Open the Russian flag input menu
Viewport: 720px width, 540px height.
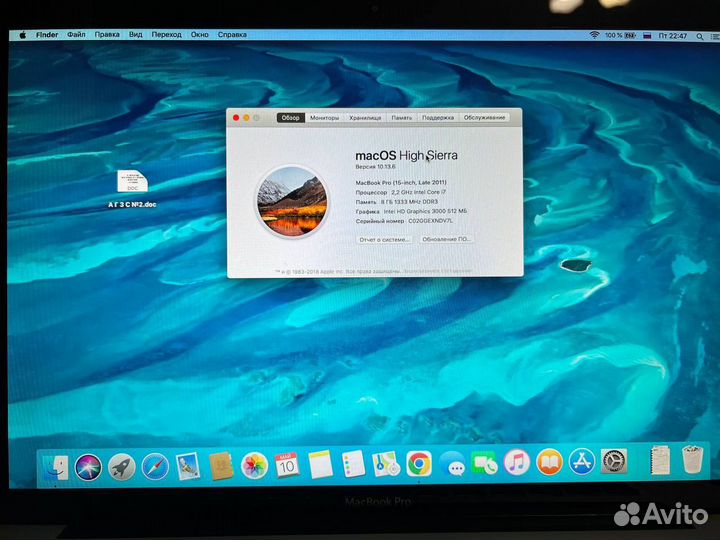pos(647,36)
